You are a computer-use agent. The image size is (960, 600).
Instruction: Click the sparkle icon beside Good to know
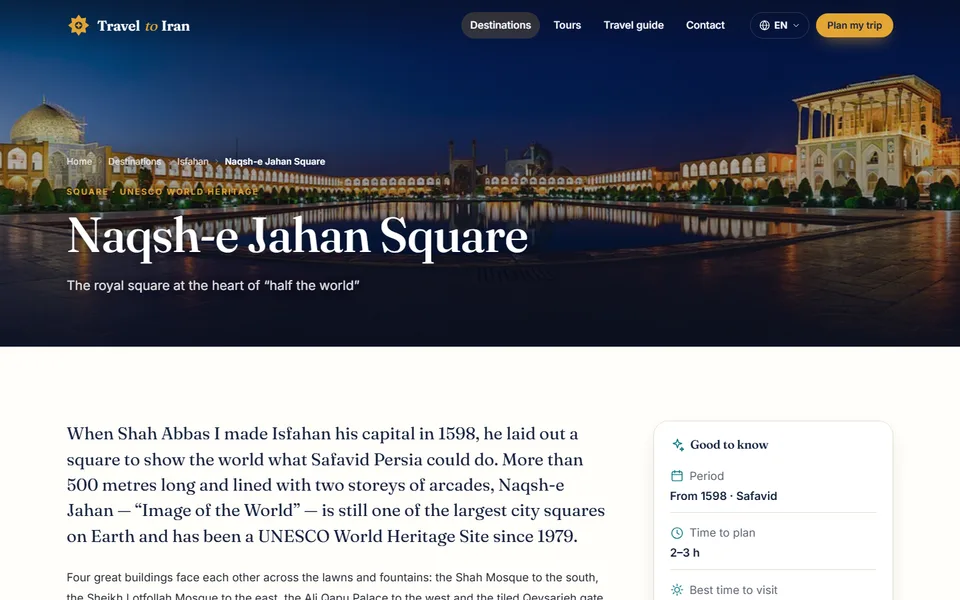pos(678,444)
